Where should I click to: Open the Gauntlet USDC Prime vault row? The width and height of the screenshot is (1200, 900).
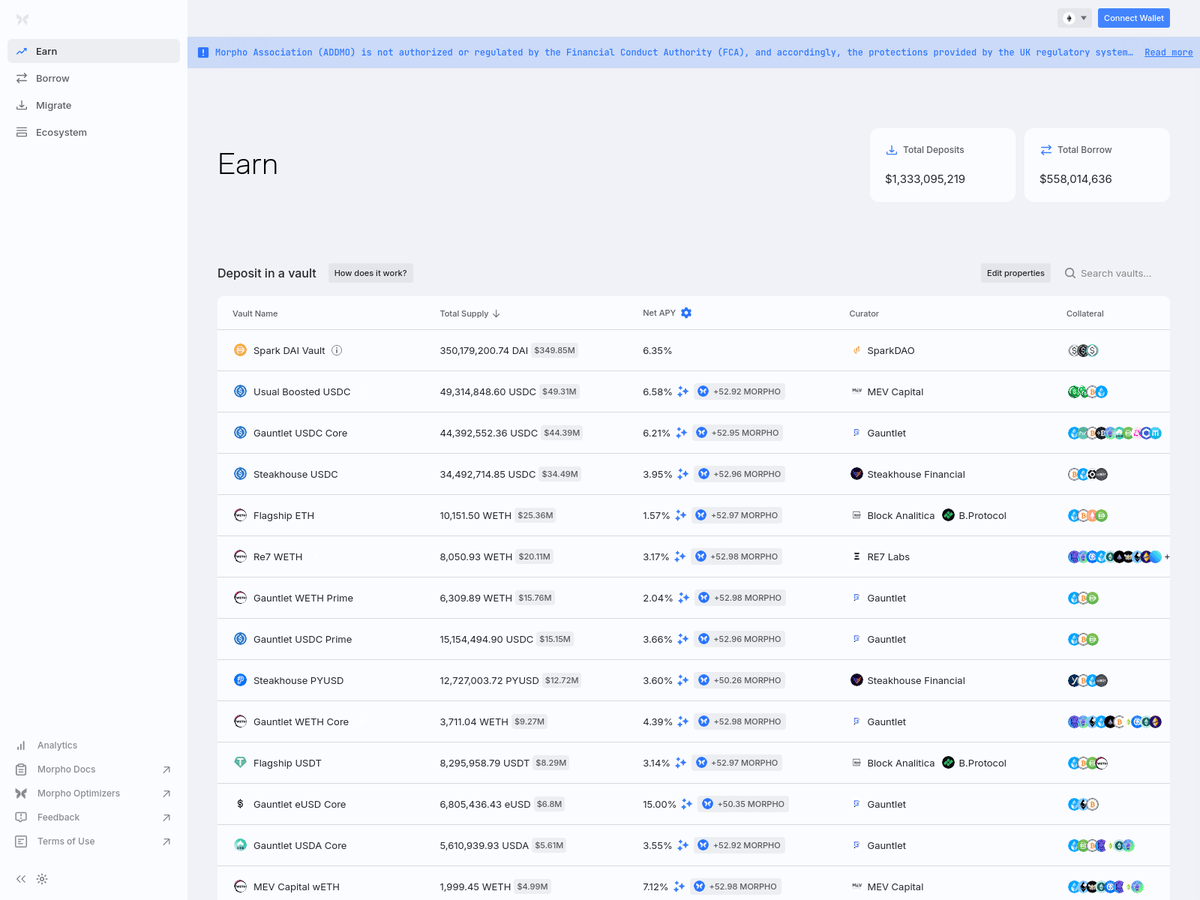pyautogui.click(x=693, y=639)
